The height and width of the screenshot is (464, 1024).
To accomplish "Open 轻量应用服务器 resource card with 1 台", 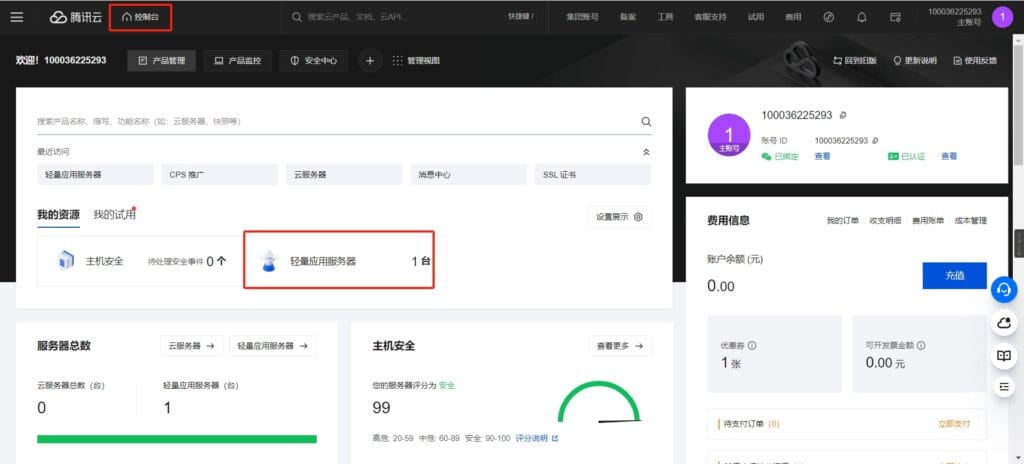I will pos(339,260).
